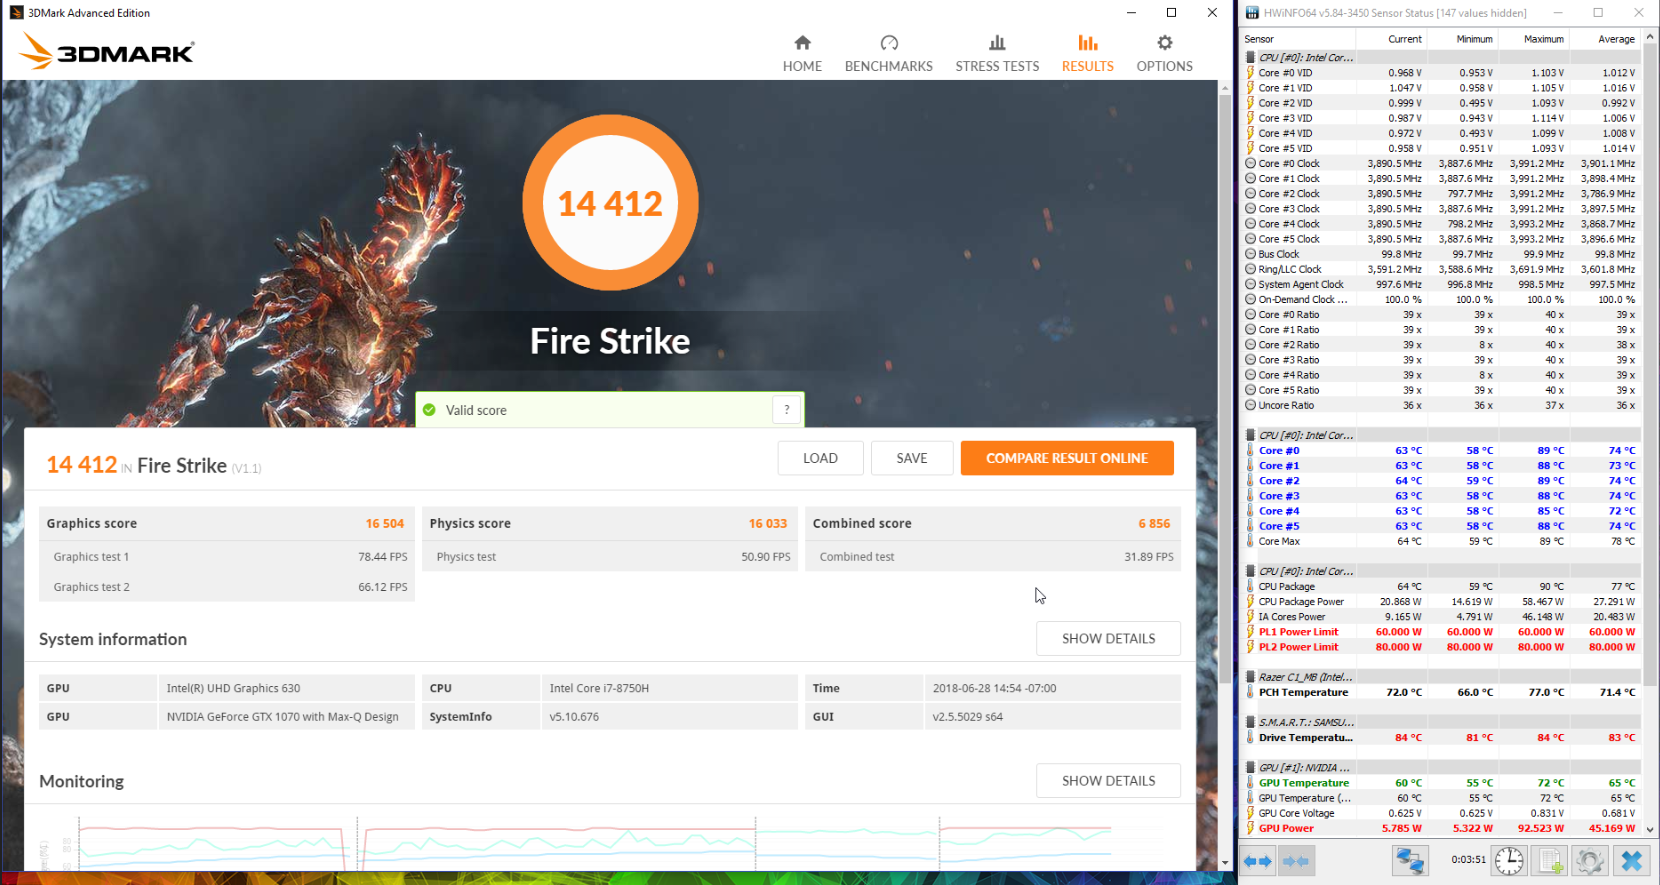Click the SAVE result button
Screen dimensions: 1660x885
(x=912, y=458)
